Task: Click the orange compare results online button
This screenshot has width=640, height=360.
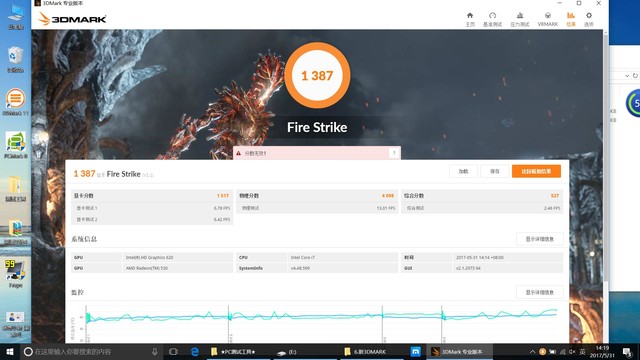Action: point(536,171)
